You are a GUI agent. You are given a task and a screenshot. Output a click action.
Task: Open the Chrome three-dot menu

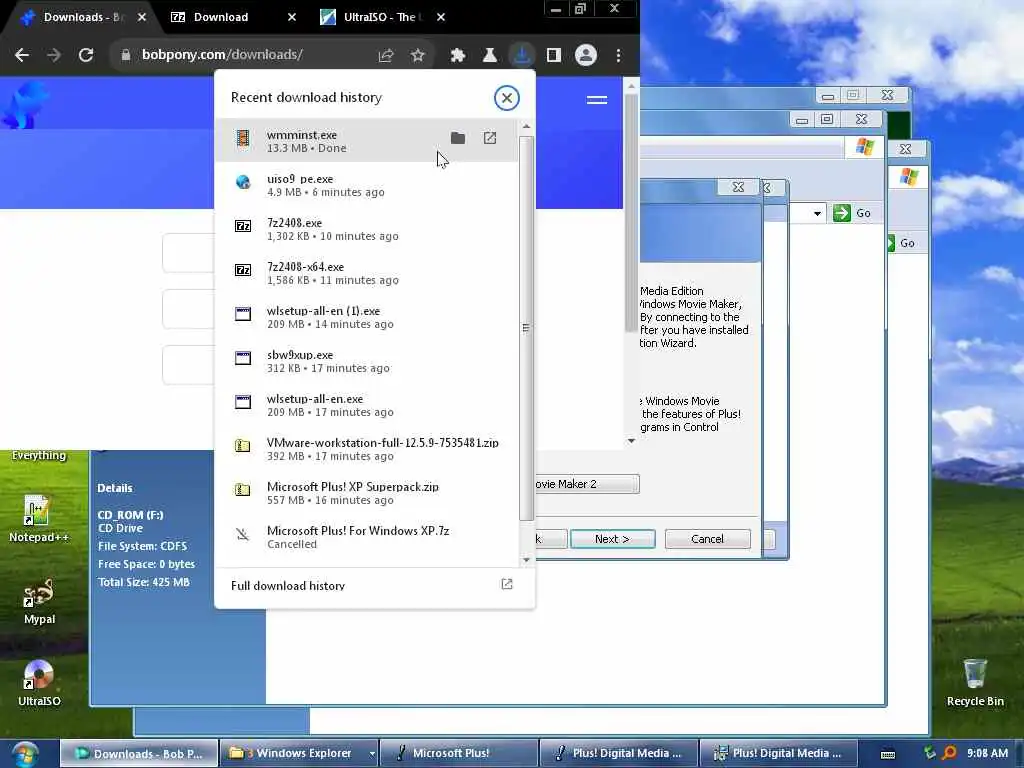[618, 56]
